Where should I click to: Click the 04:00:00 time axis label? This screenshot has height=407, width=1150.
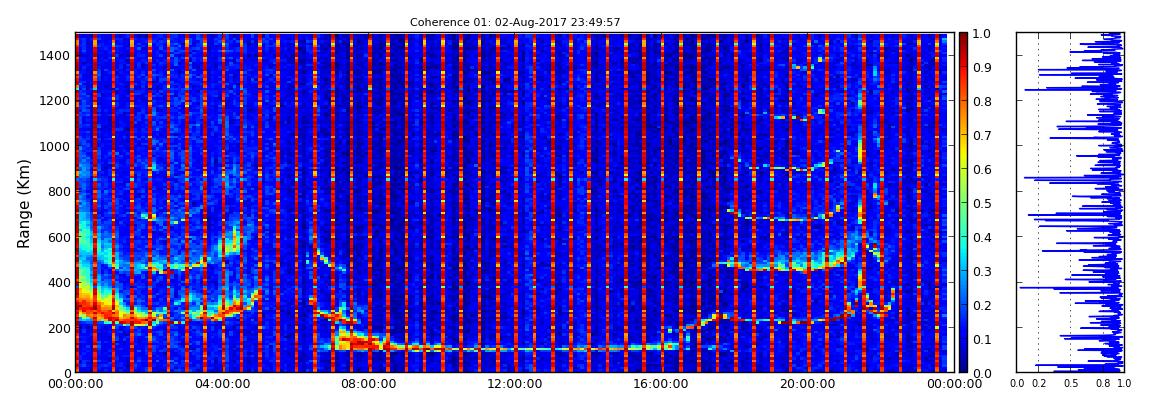tap(221, 384)
